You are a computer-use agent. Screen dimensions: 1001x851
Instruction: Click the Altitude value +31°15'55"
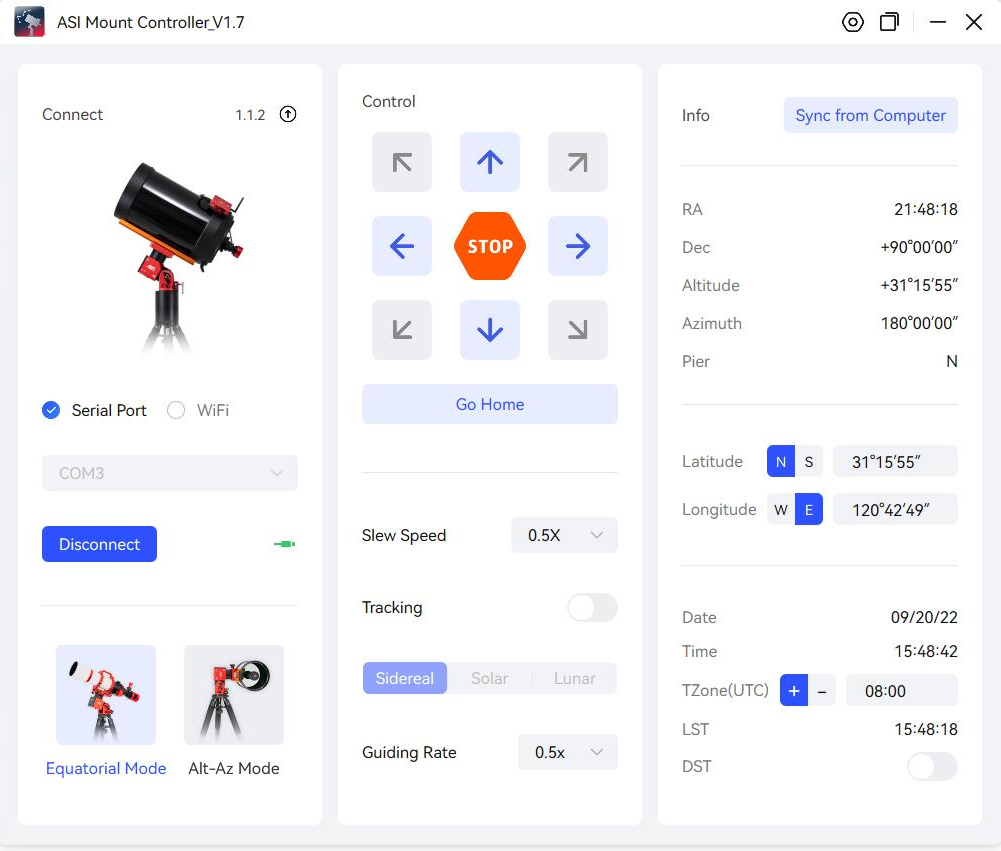coord(919,285)
